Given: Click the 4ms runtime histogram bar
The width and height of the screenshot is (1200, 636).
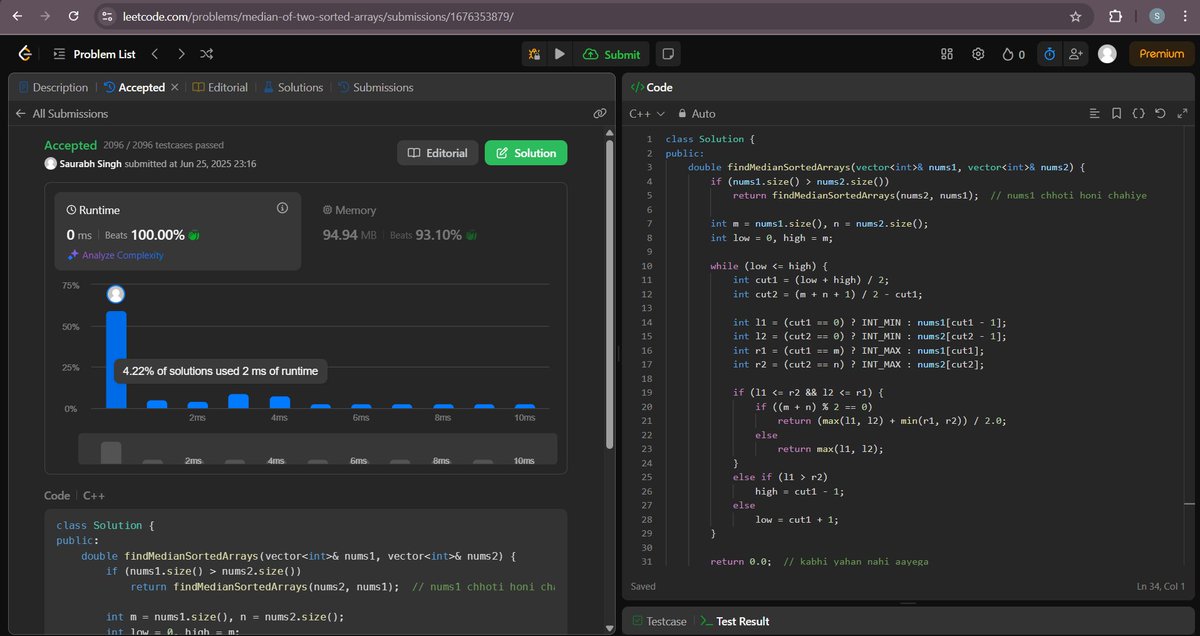Looking at the screenshot, I should [280, 402].
